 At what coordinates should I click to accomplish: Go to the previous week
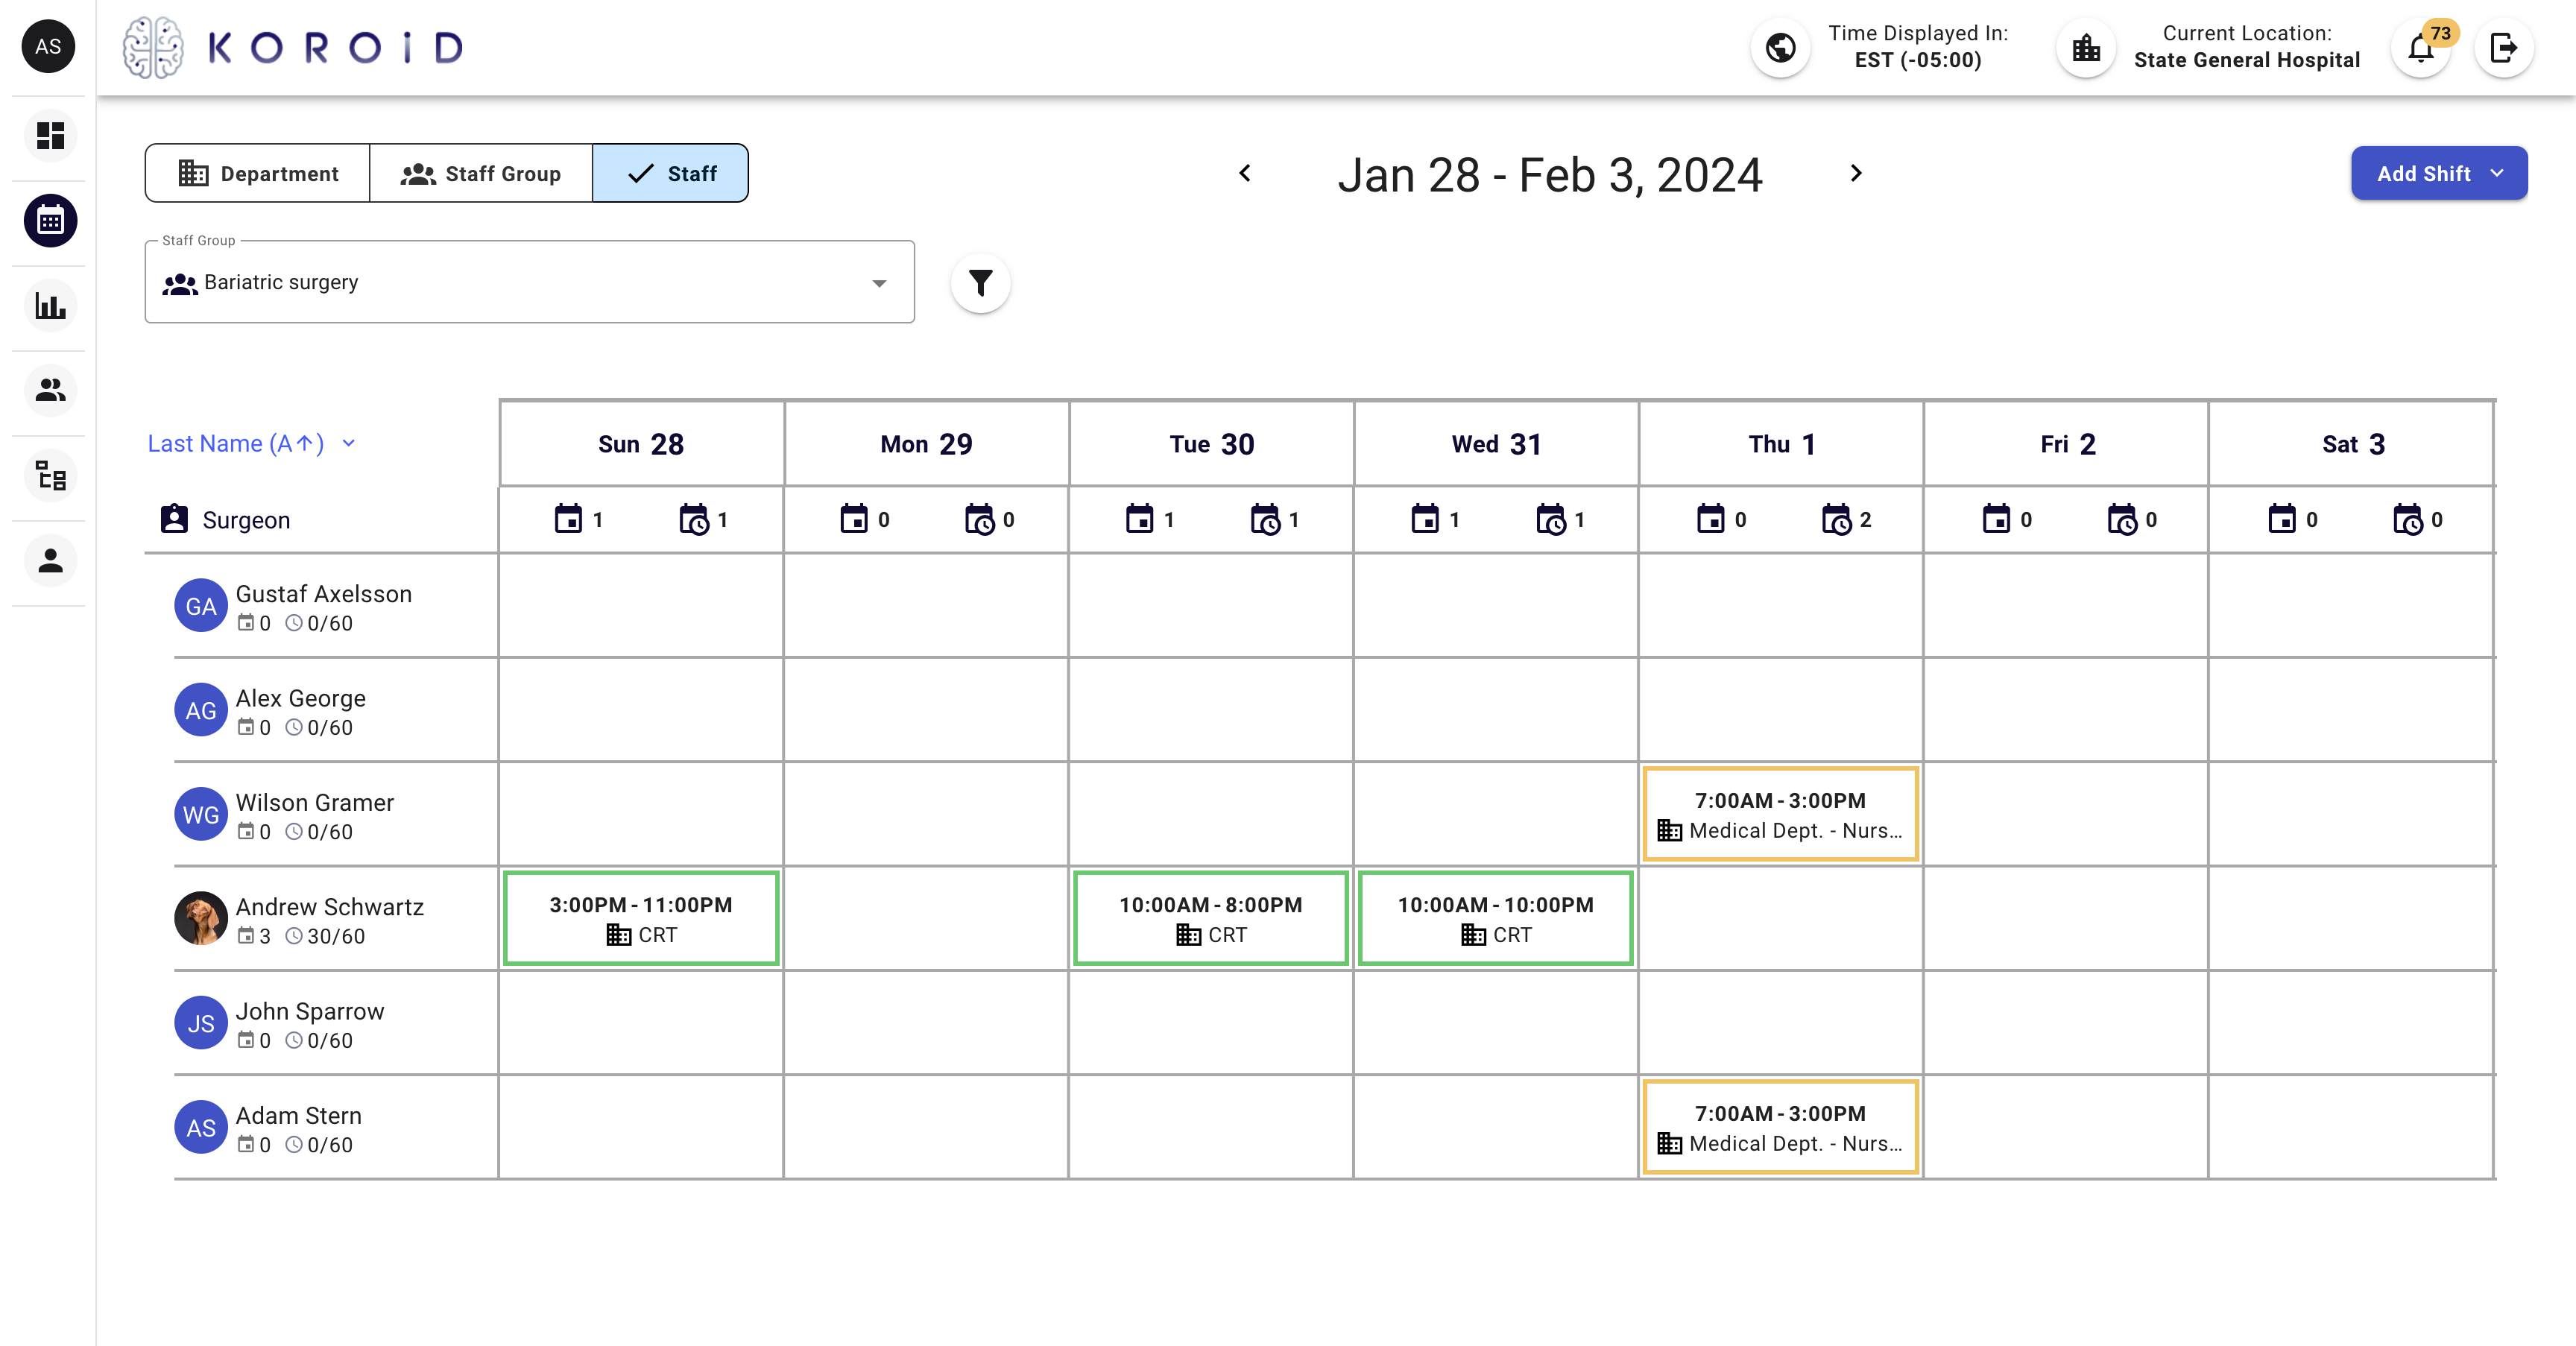click(x=1245, y=173)
